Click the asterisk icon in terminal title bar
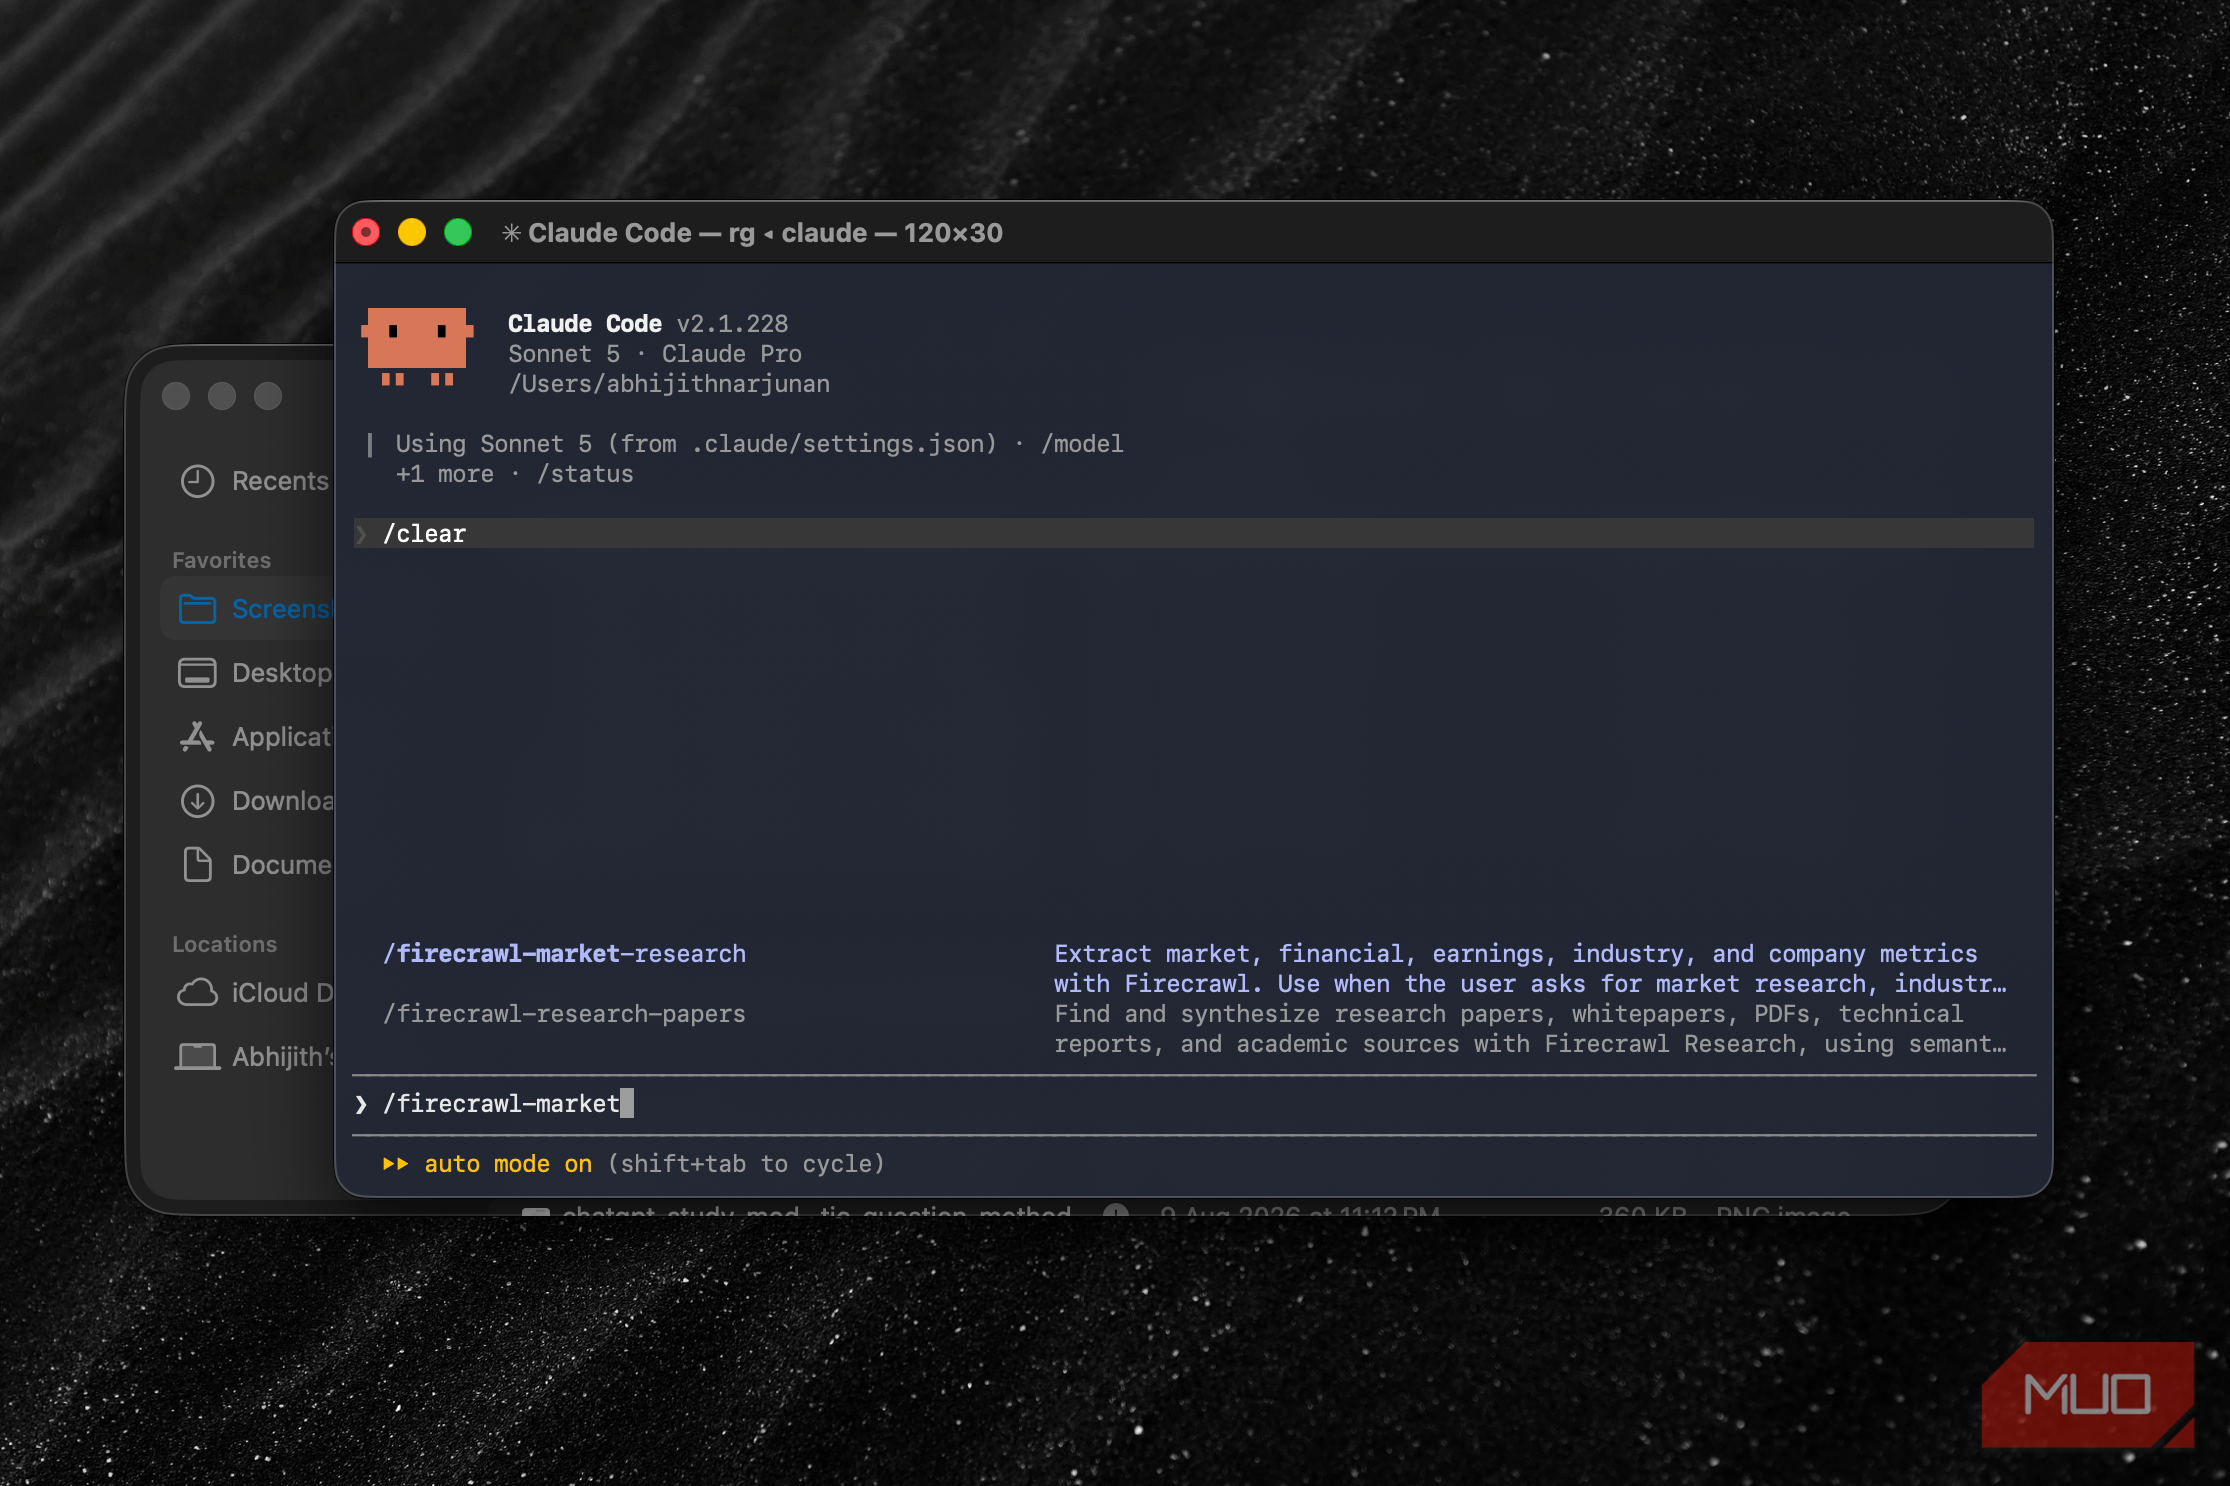This screenshot has height=1486, width=2230. 511,233
